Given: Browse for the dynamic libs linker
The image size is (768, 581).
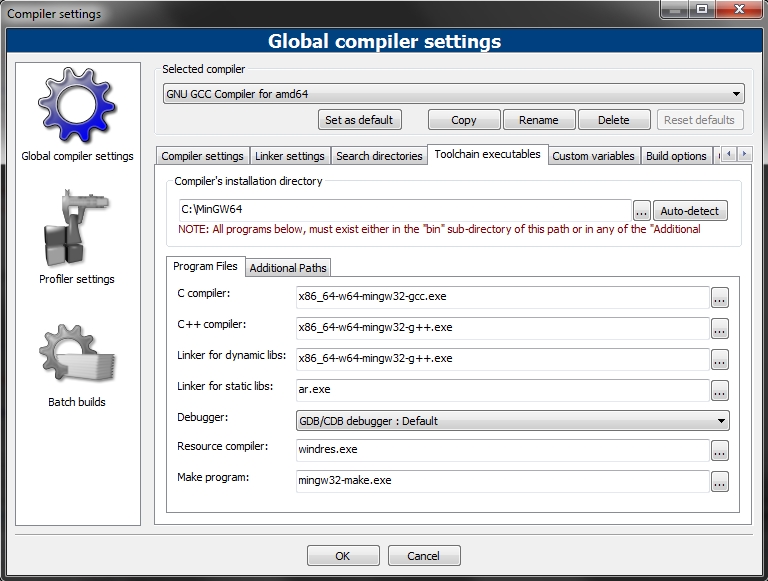Looking at the screenshot, I should click(x=719, y=359).
